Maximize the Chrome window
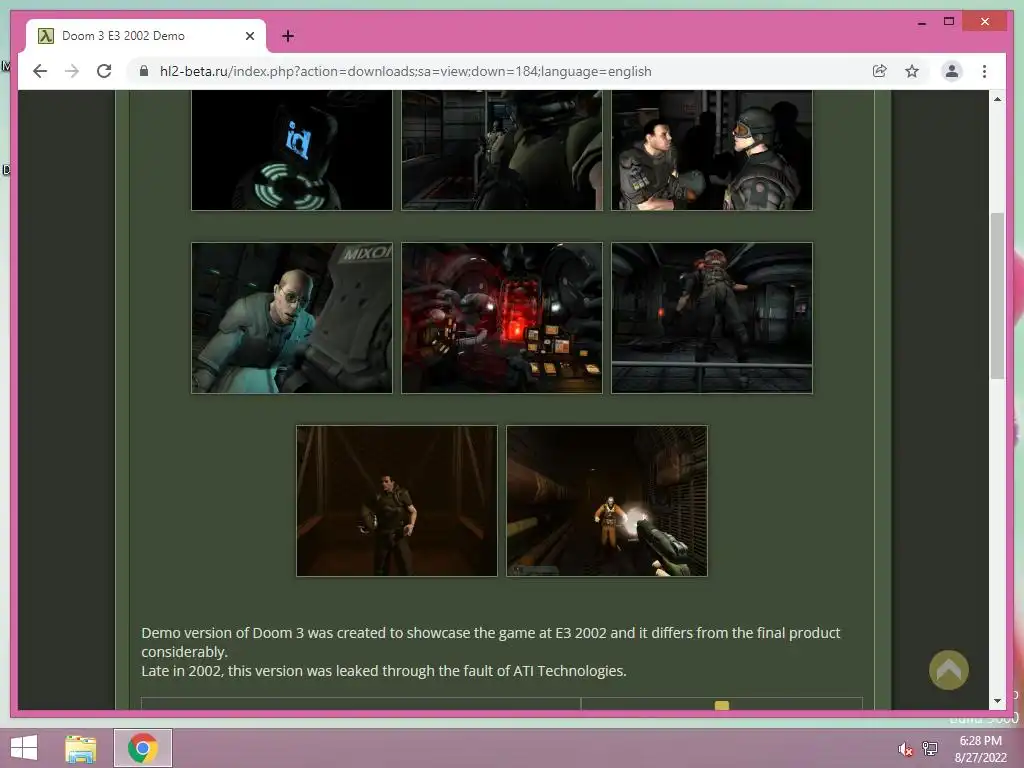Image resolution: width=1024 pixels, height=768 pixels. tap(949, 22)
